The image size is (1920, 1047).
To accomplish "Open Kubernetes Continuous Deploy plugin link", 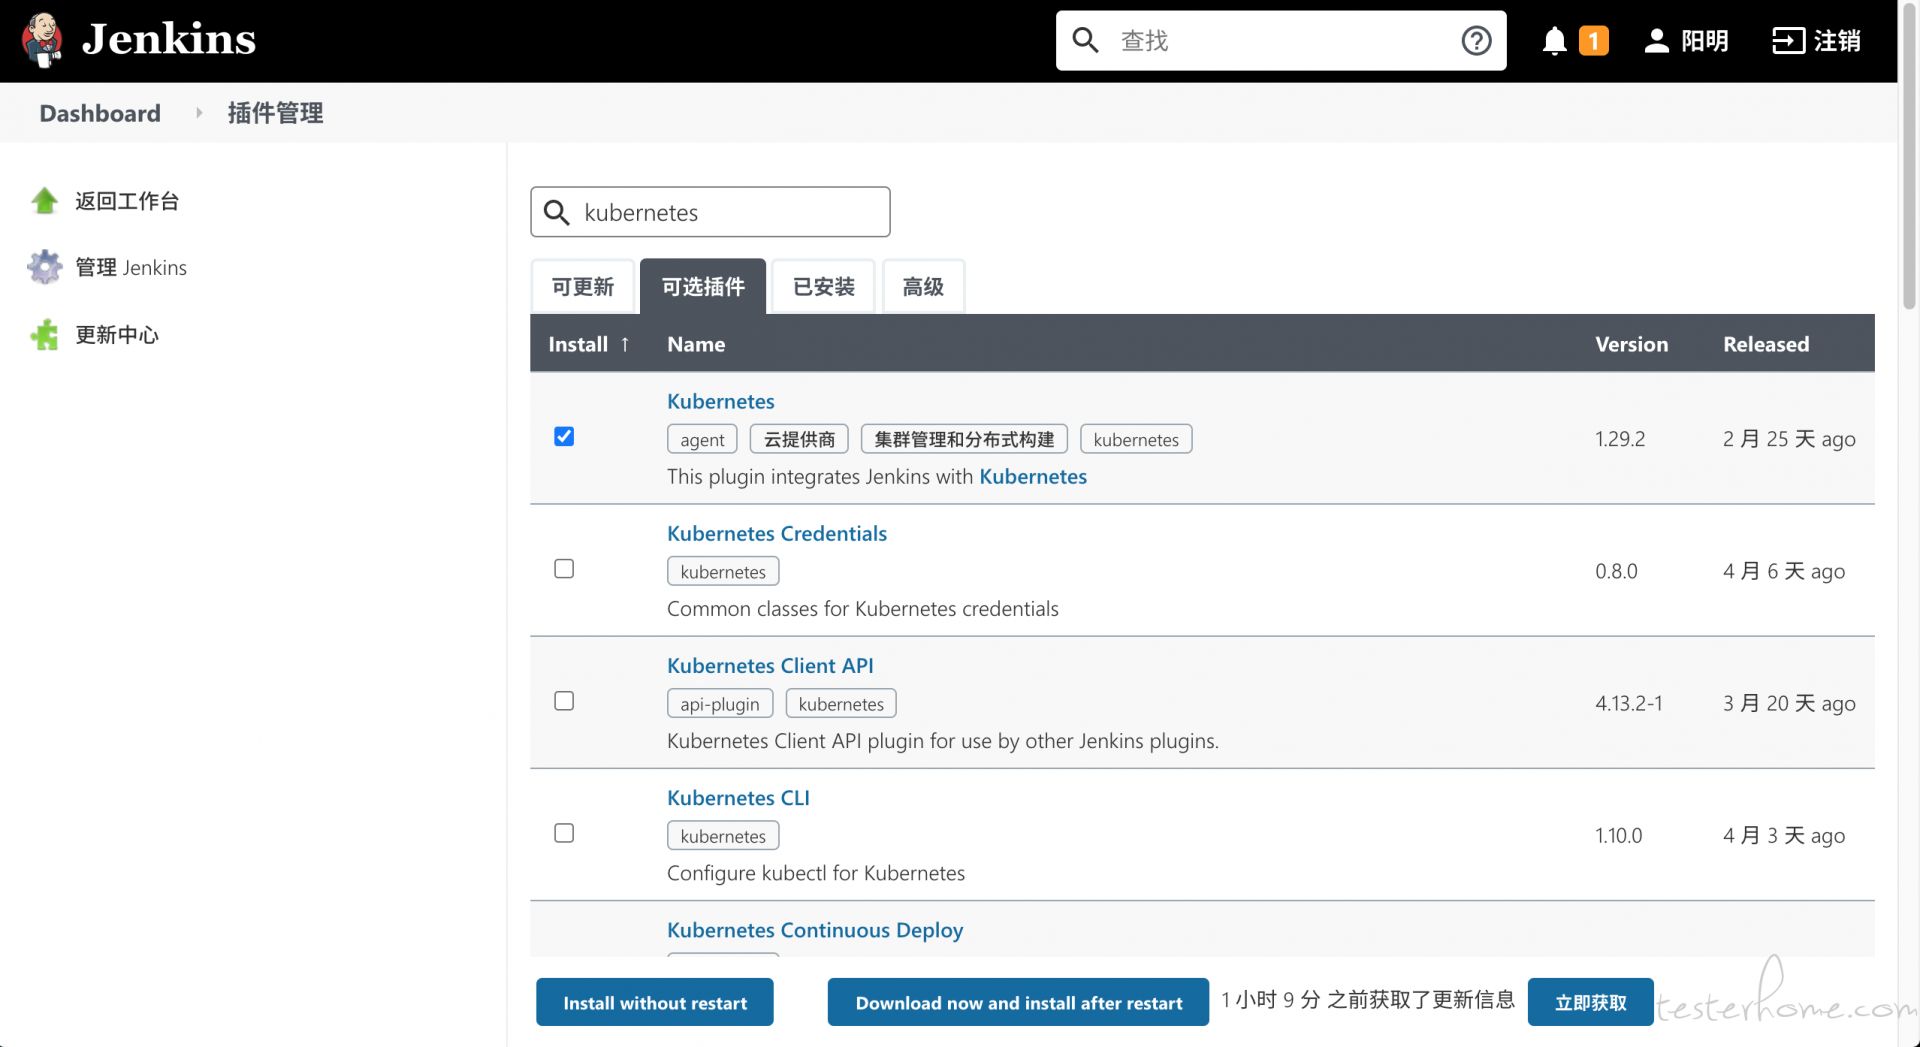I will 815,930.
